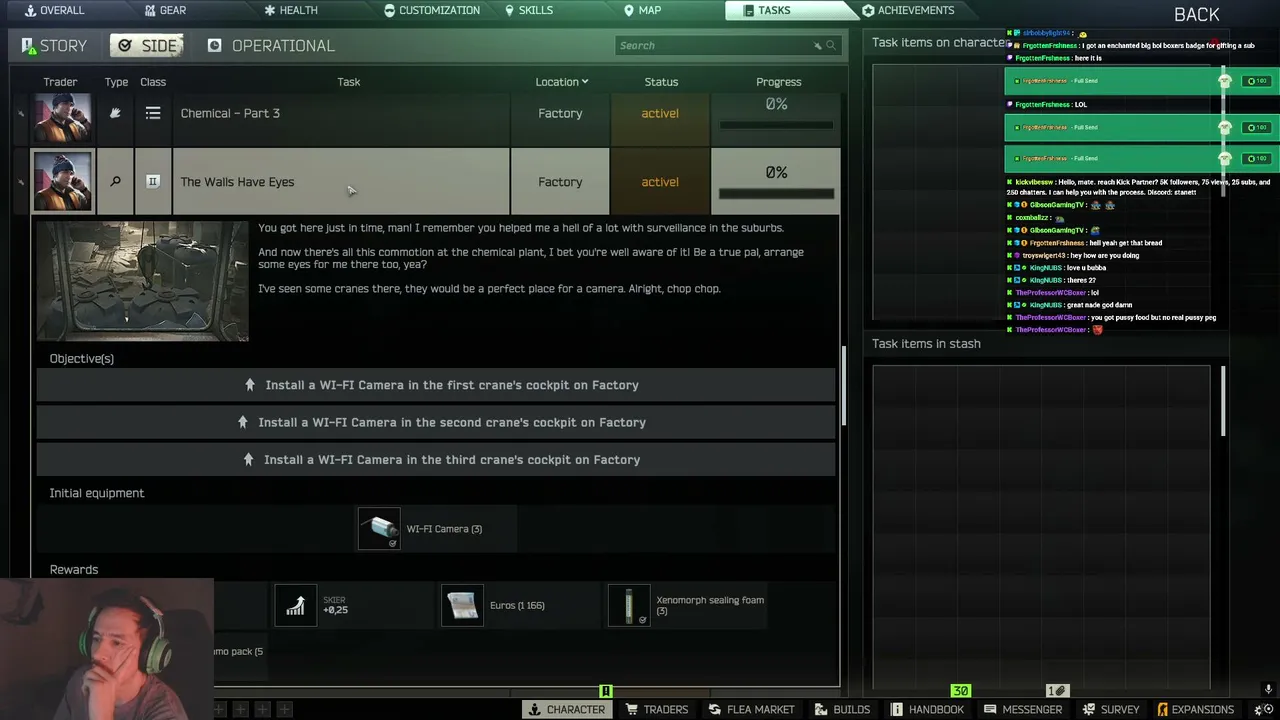Click the magnifier icon in Search field
Image resolution: width=1280 pixels, height=720 pixels.
[x=830, y=45]
